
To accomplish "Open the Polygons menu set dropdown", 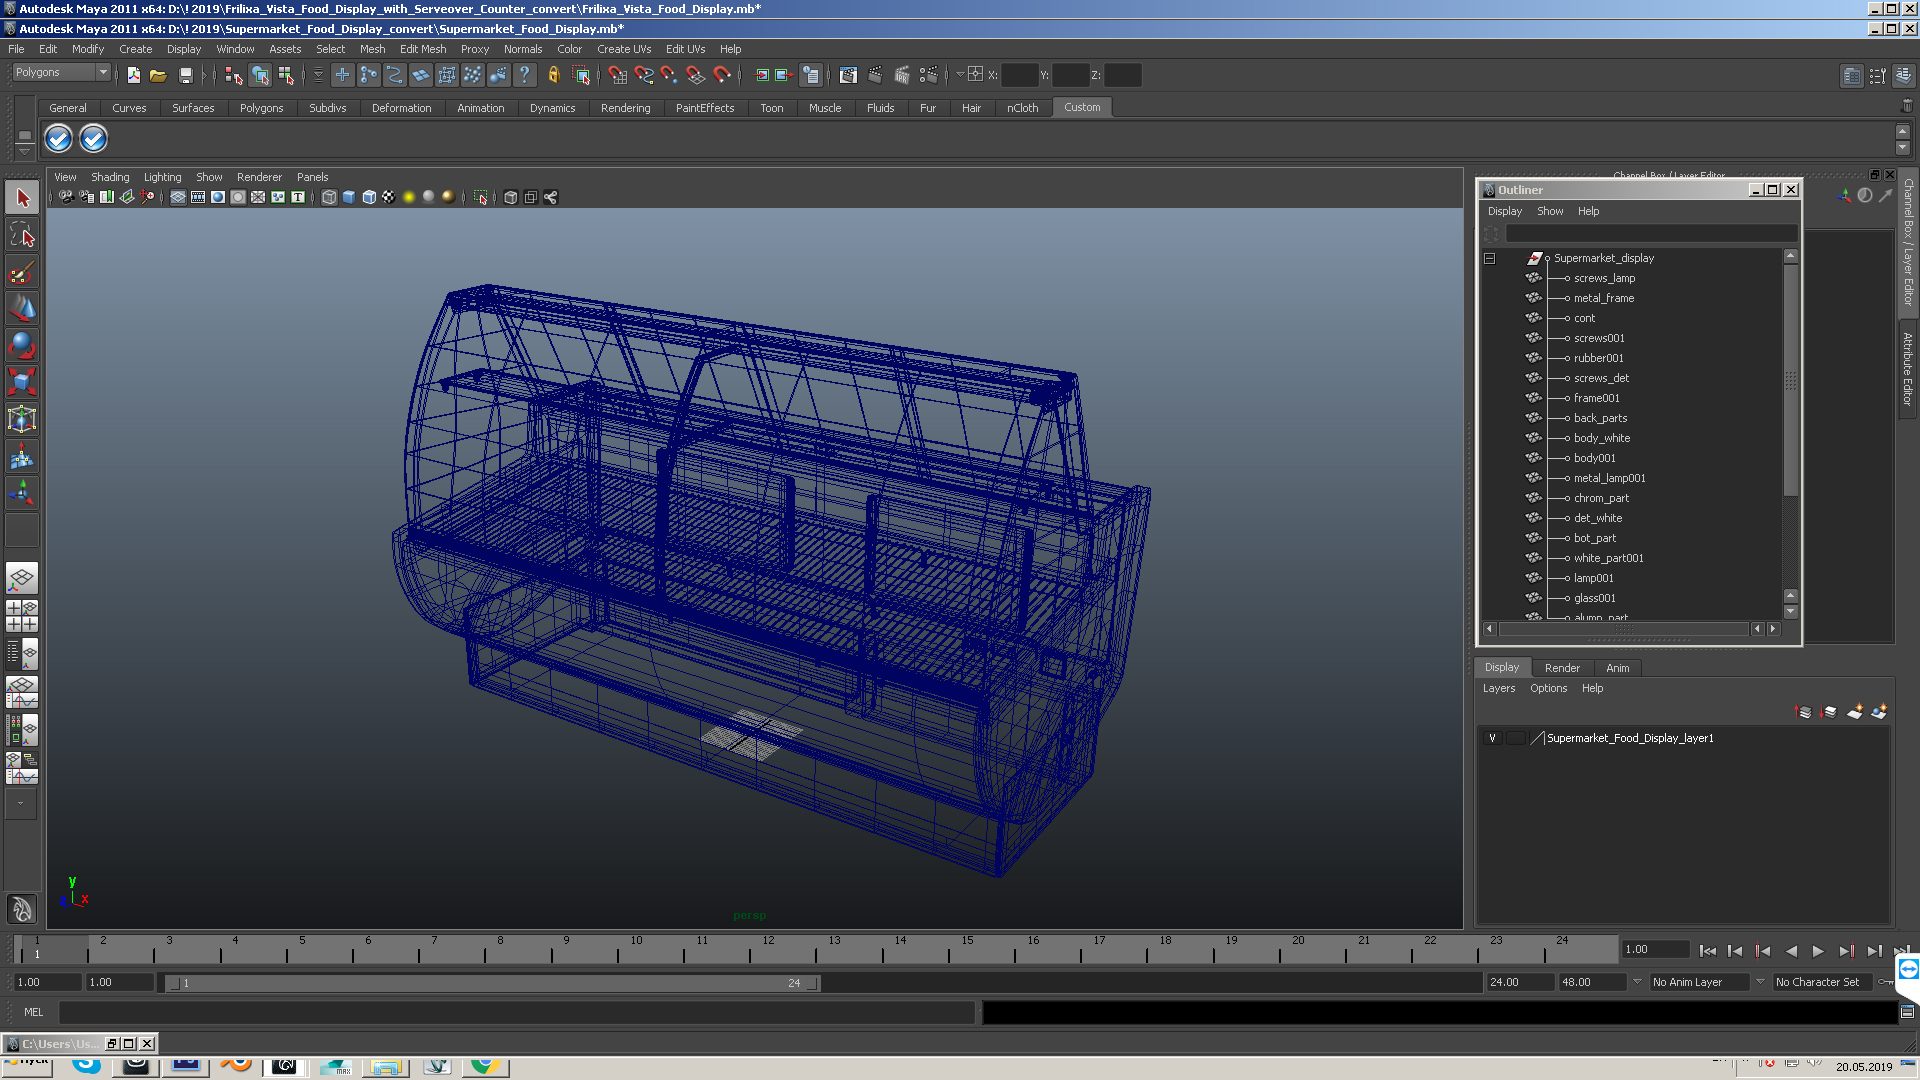I will tap(61, 72).
